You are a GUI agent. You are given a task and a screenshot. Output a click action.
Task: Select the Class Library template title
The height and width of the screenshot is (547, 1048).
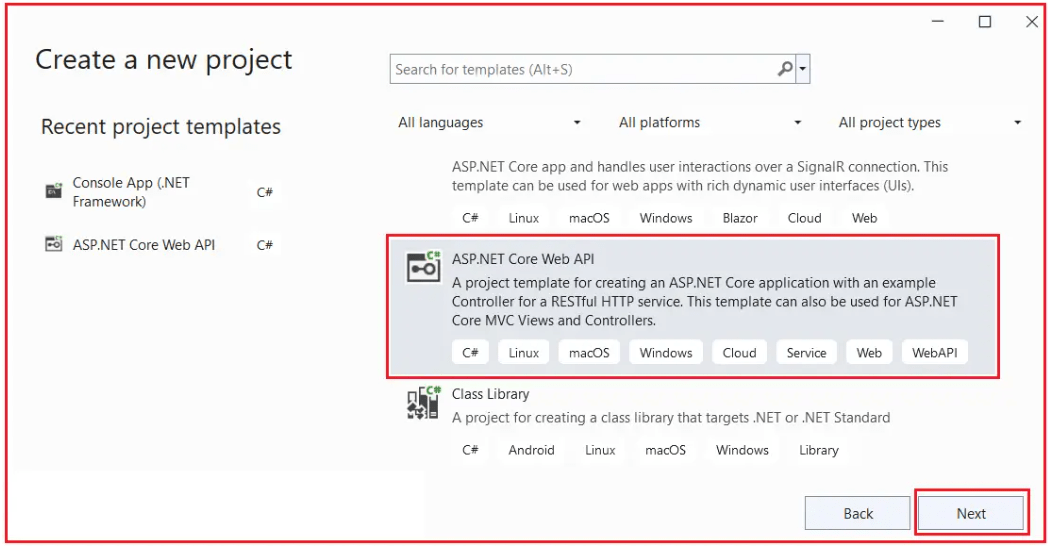click(x=490, y=394)
